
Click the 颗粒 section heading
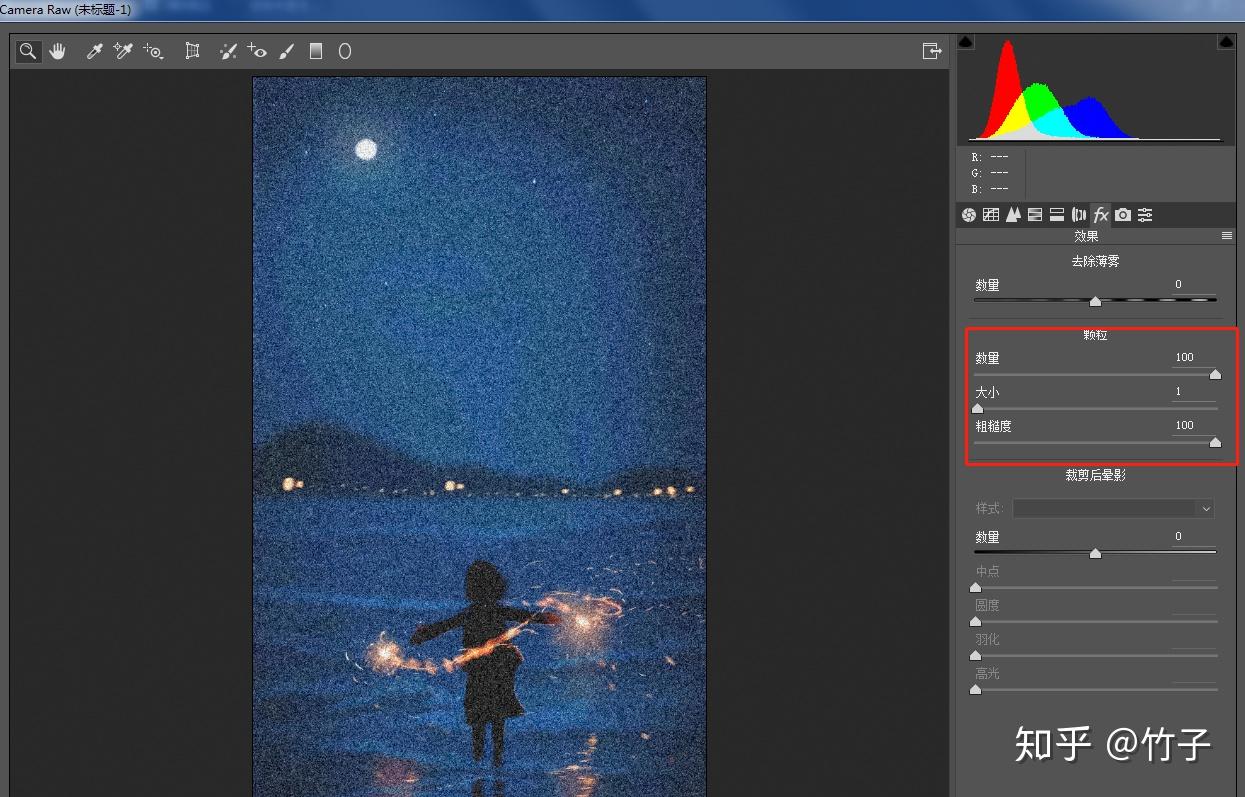[x=1095, y=335]
